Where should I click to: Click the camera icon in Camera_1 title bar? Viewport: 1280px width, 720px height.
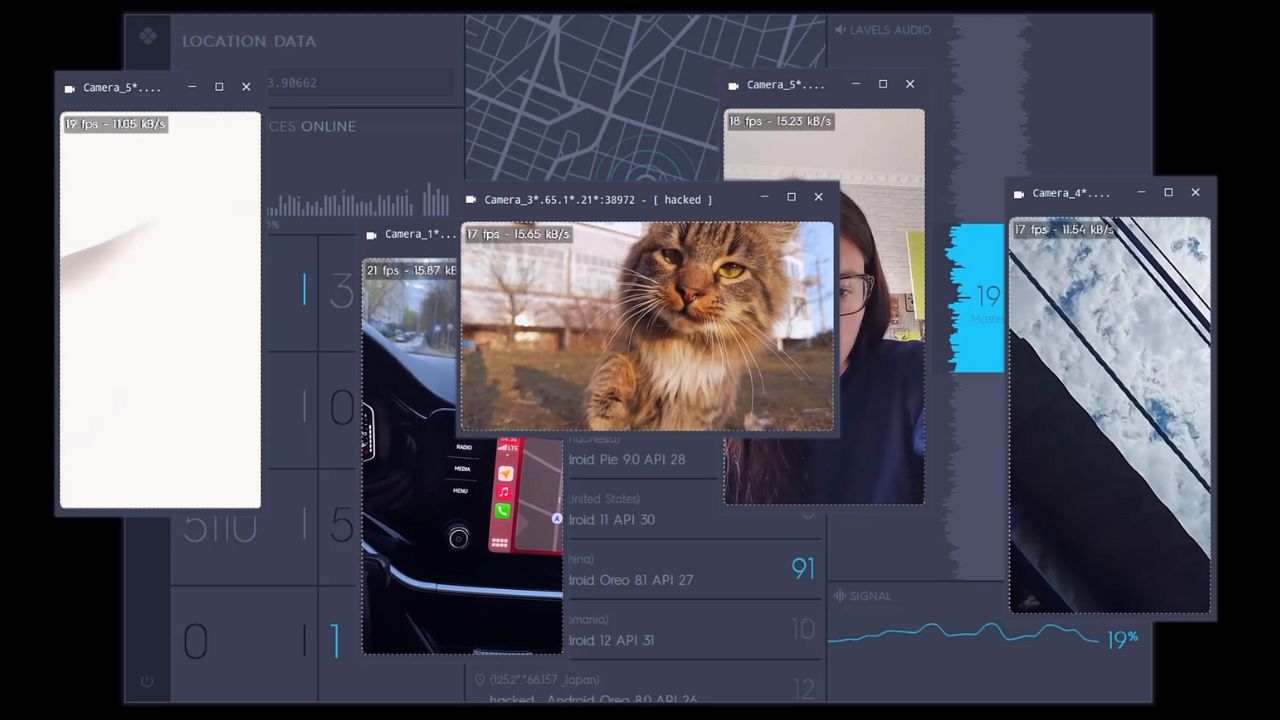(372, 235)
